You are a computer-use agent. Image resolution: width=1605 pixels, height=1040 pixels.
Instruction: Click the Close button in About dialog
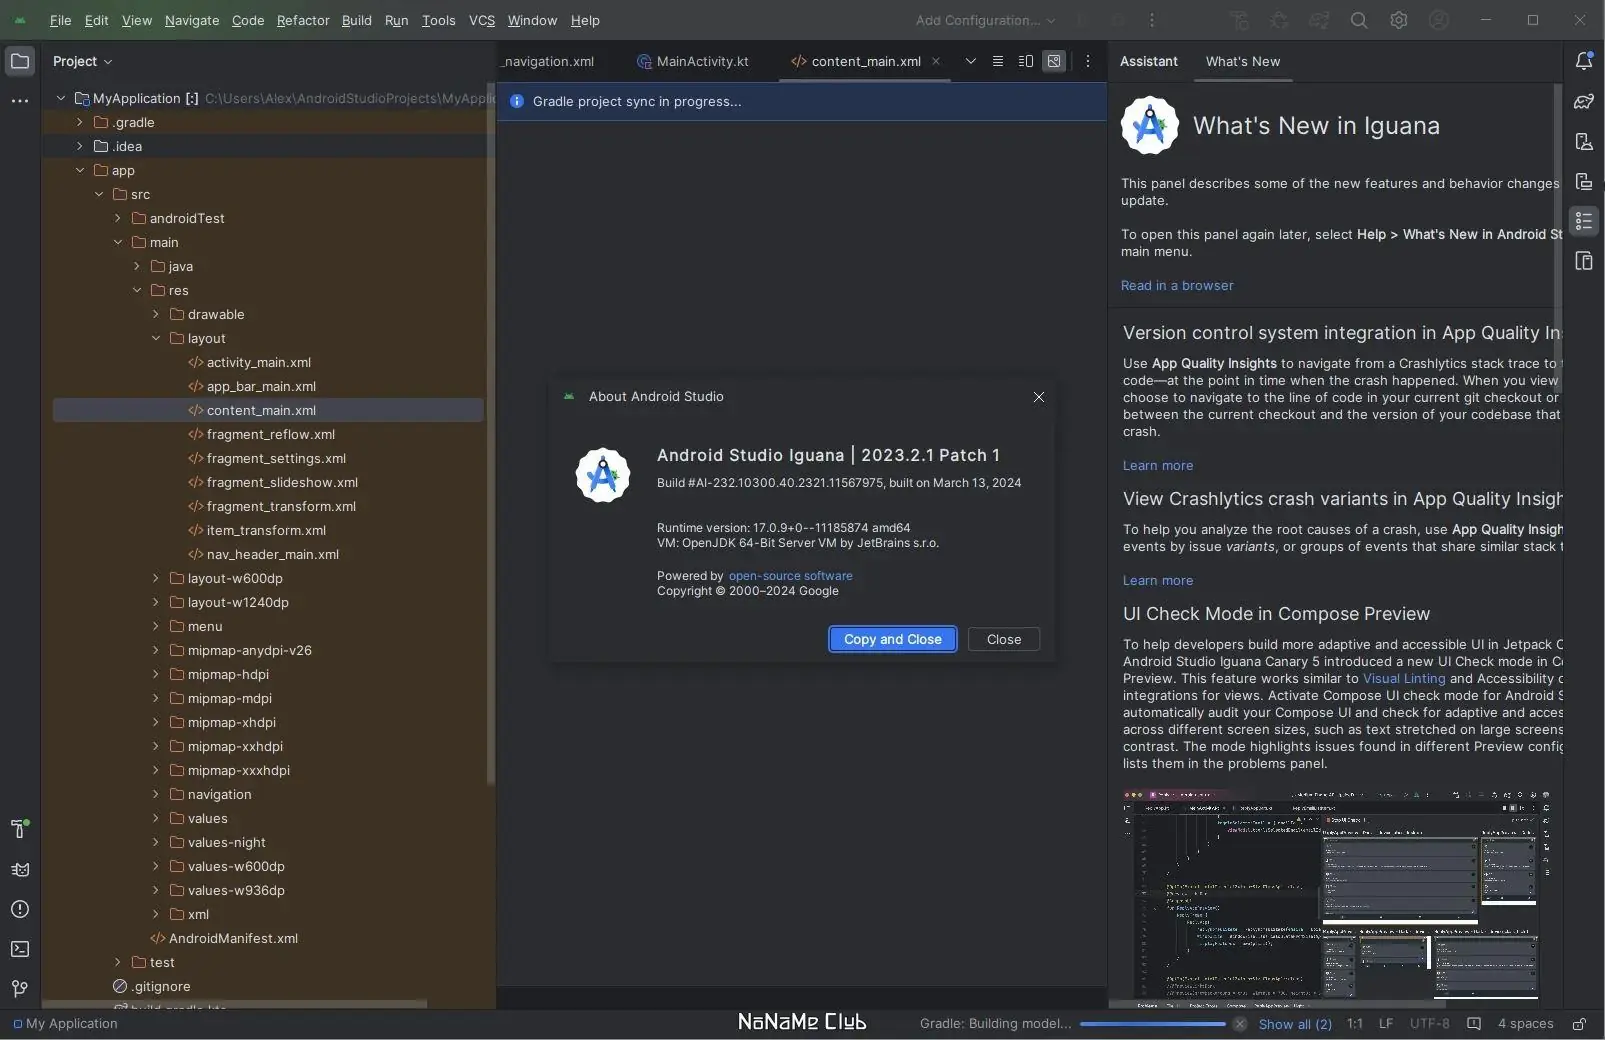pyautogui.click(x=1004, y=639)
